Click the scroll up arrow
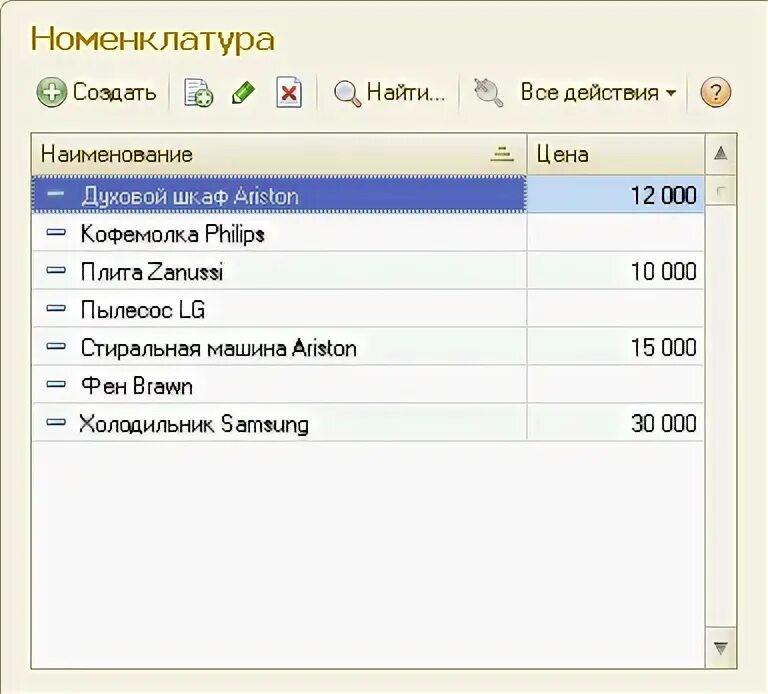This screenshot has height=694, width=768. [720, 154]
